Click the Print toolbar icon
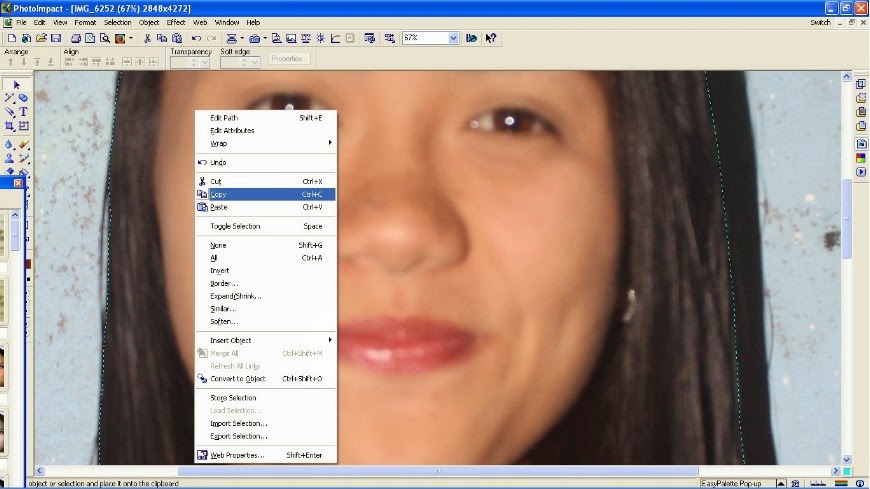 [75, 38]
